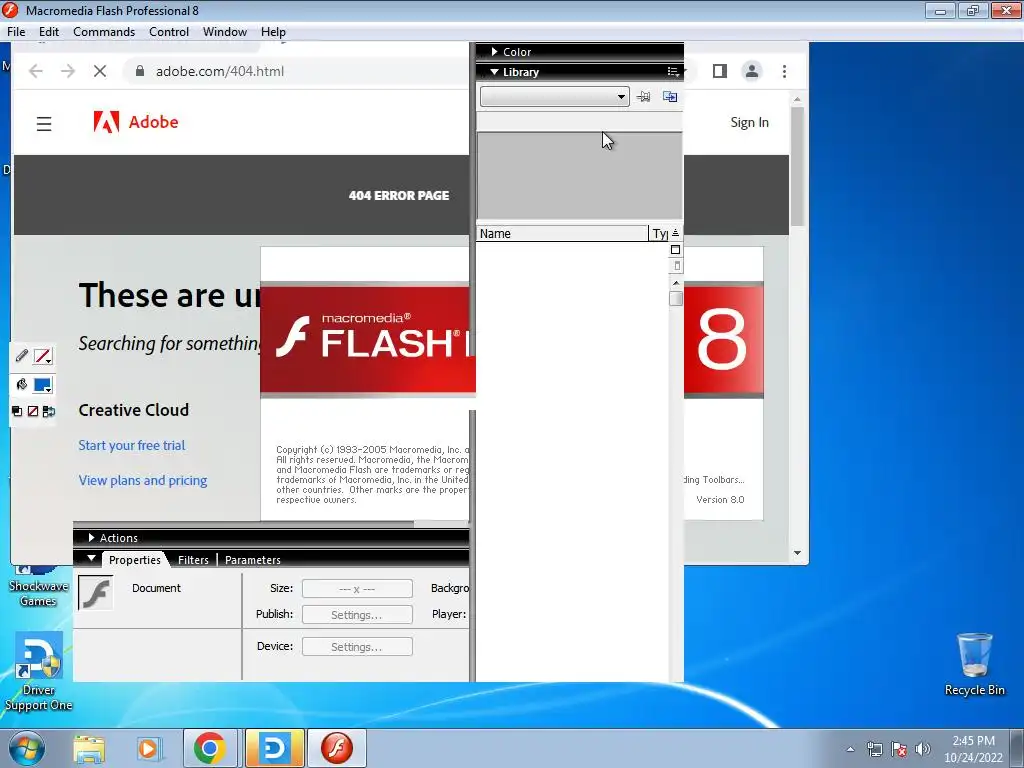The image size is (1024, 768).
Task: Open the Edit menu
Action: [49, 31]
